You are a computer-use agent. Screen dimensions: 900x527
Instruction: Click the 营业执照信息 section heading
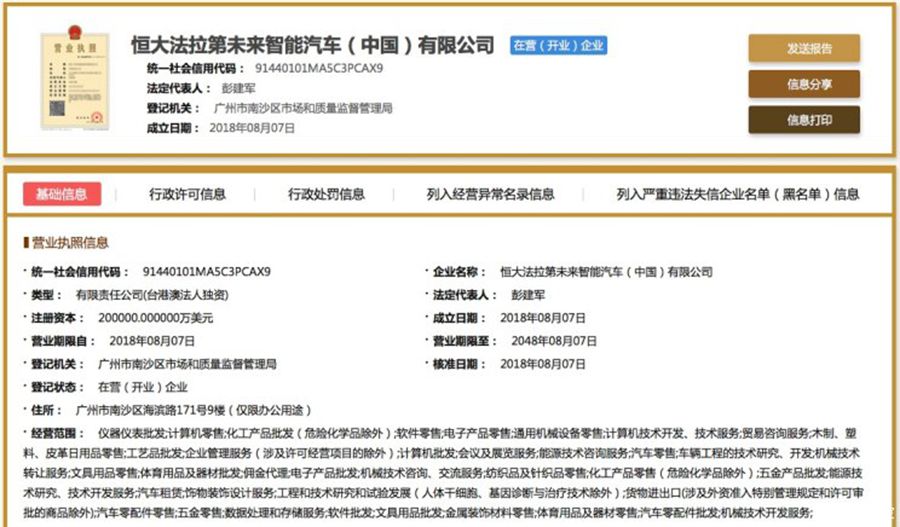[x=70, y=243]
